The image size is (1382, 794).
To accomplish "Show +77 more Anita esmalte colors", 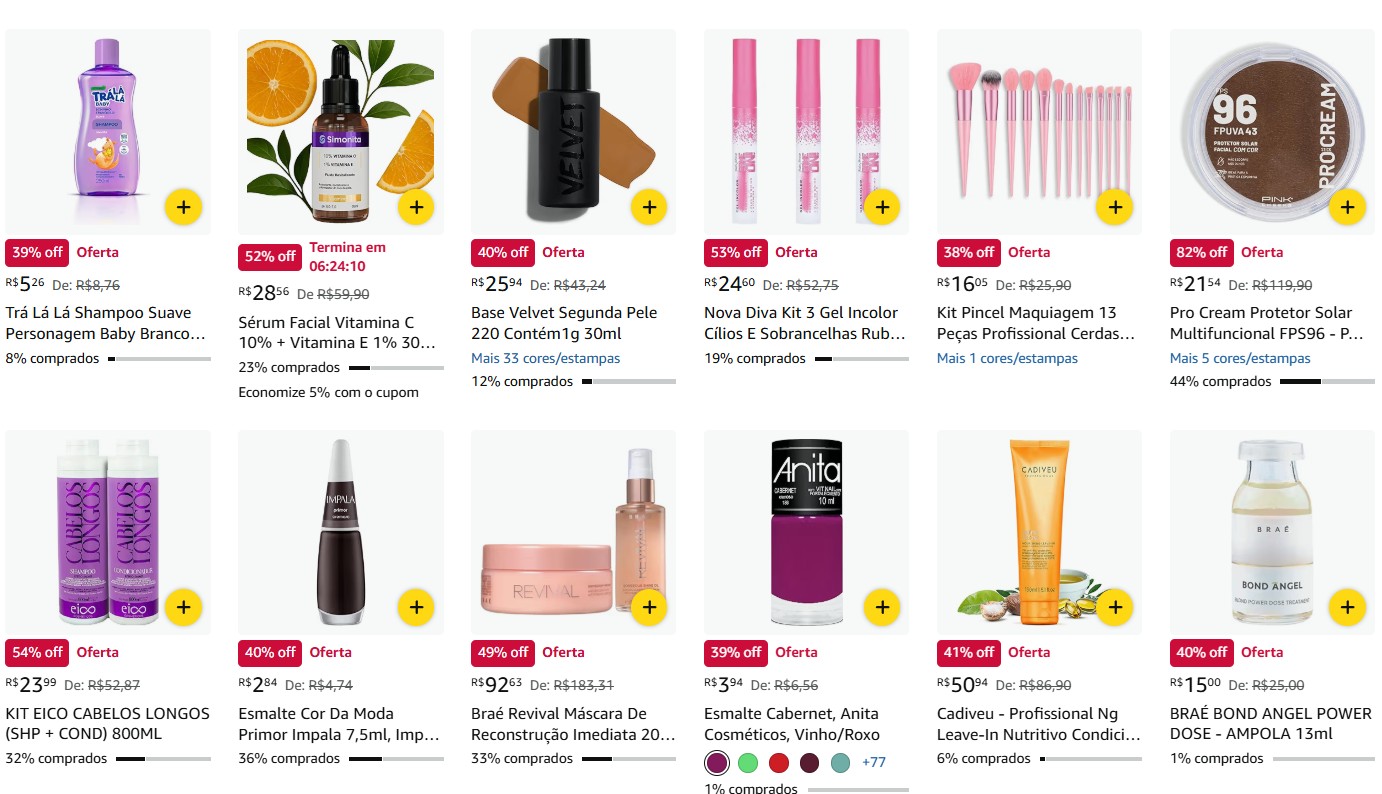I will pos(874,763).
